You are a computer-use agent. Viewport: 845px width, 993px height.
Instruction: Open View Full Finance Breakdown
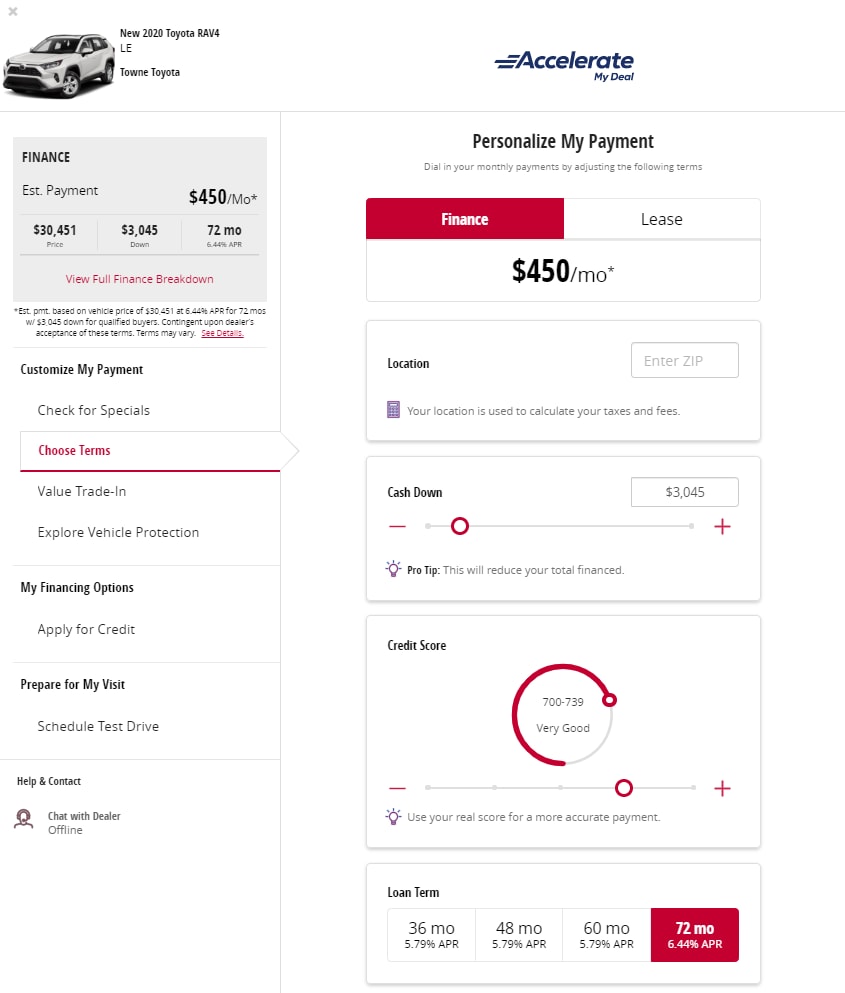click(x=139, y=279)
